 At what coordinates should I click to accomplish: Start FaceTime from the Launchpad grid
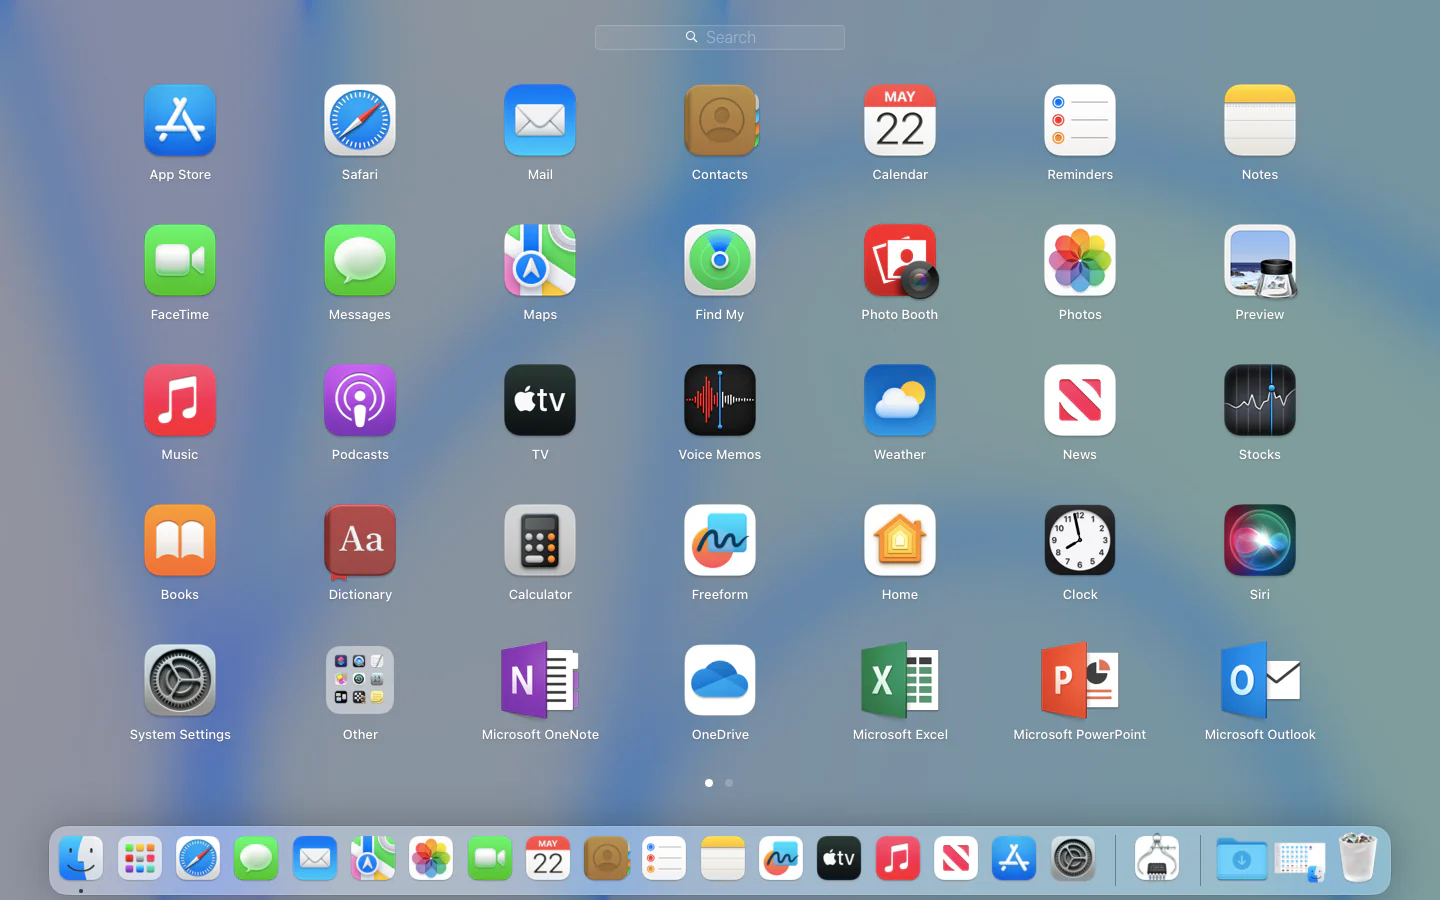180,261
